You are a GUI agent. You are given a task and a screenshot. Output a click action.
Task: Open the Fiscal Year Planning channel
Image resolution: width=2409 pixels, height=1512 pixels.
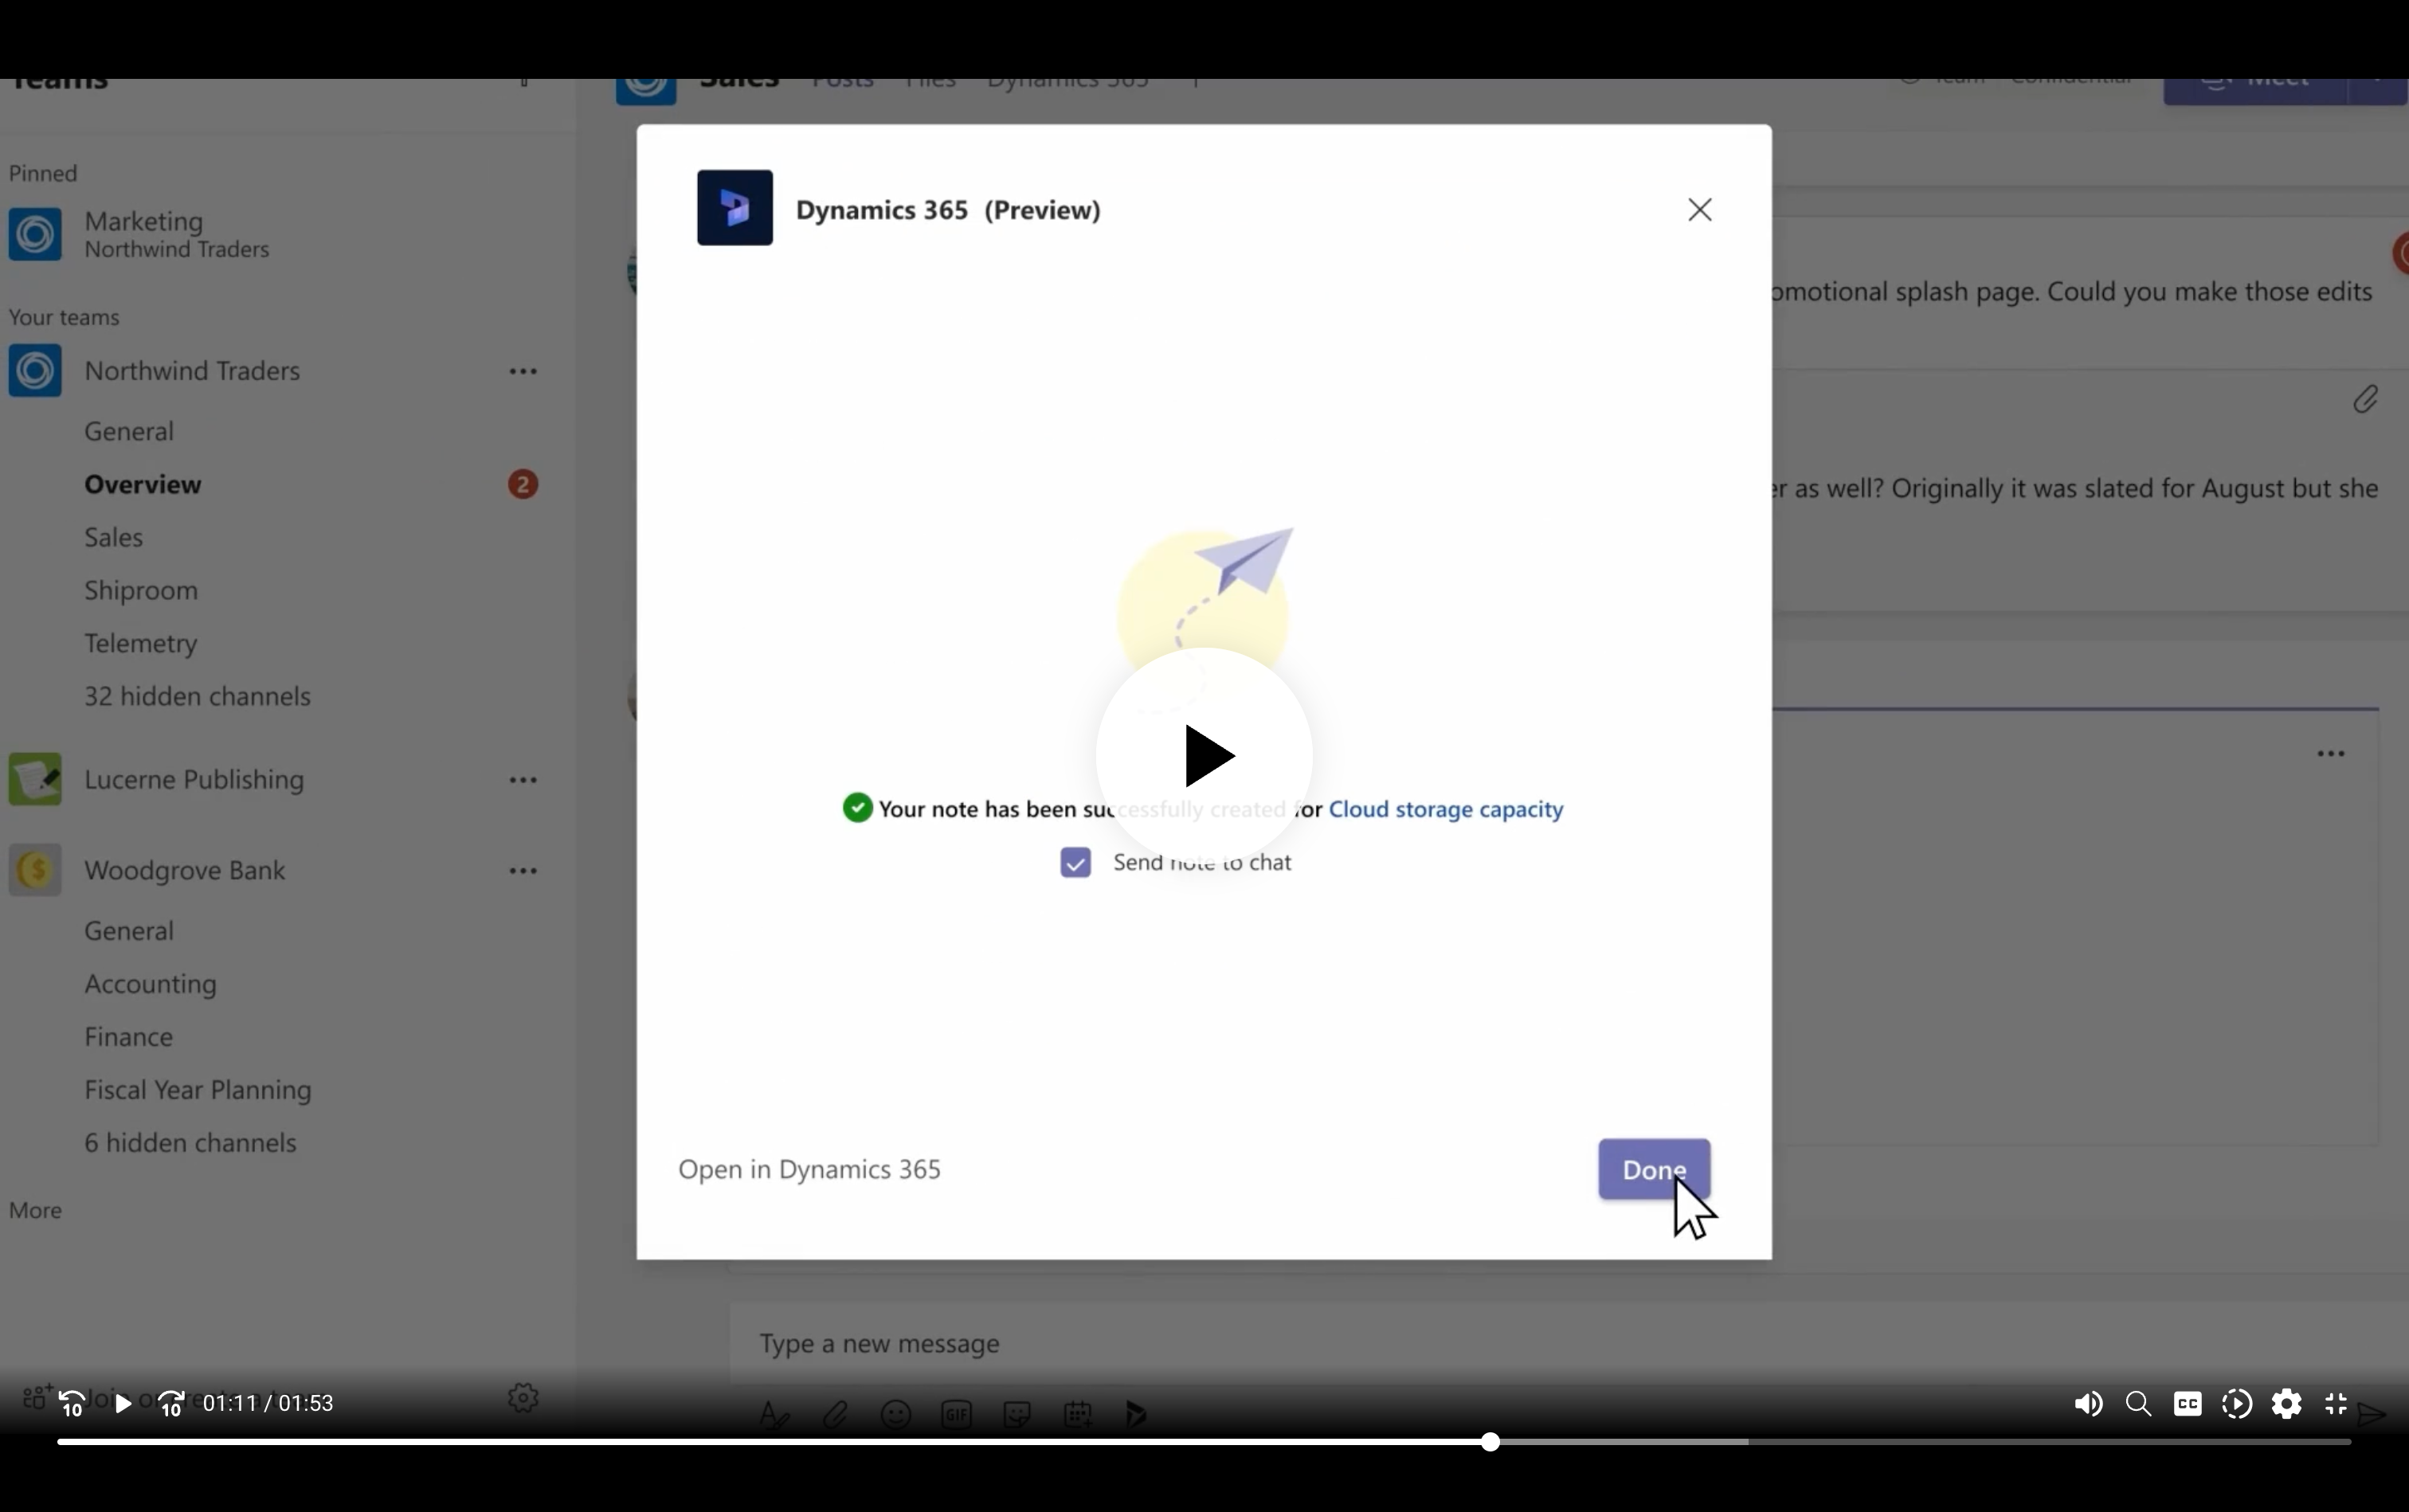coord(198,1090)
